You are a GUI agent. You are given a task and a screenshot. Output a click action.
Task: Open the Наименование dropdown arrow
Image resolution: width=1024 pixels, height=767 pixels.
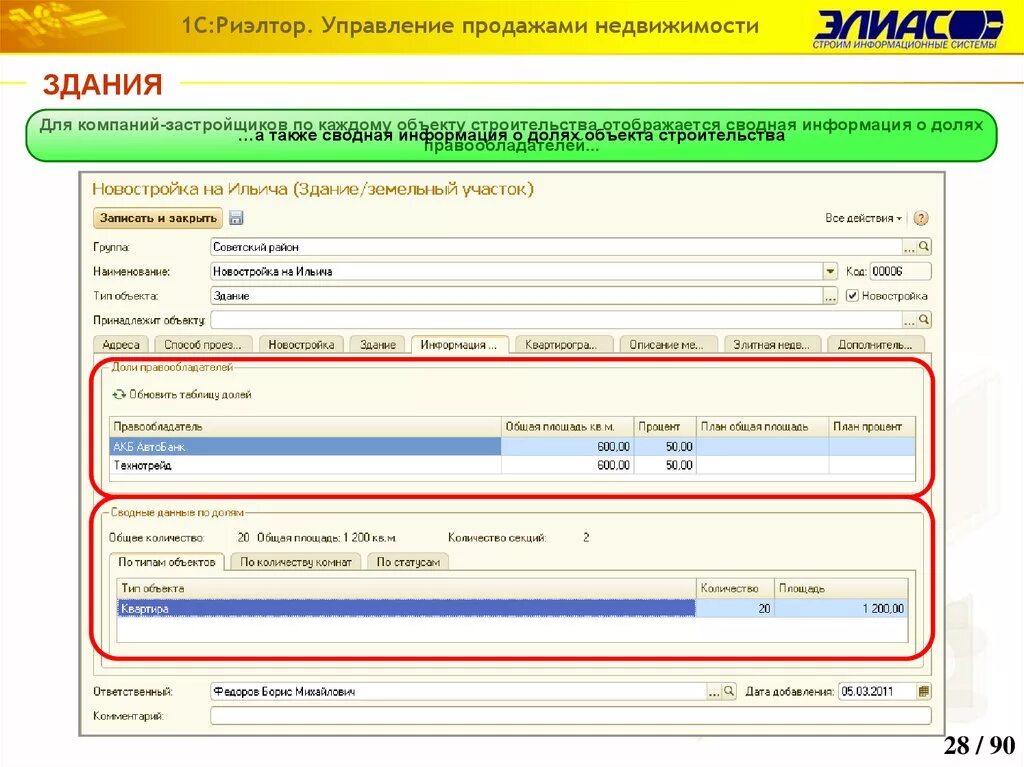(829, 271)
